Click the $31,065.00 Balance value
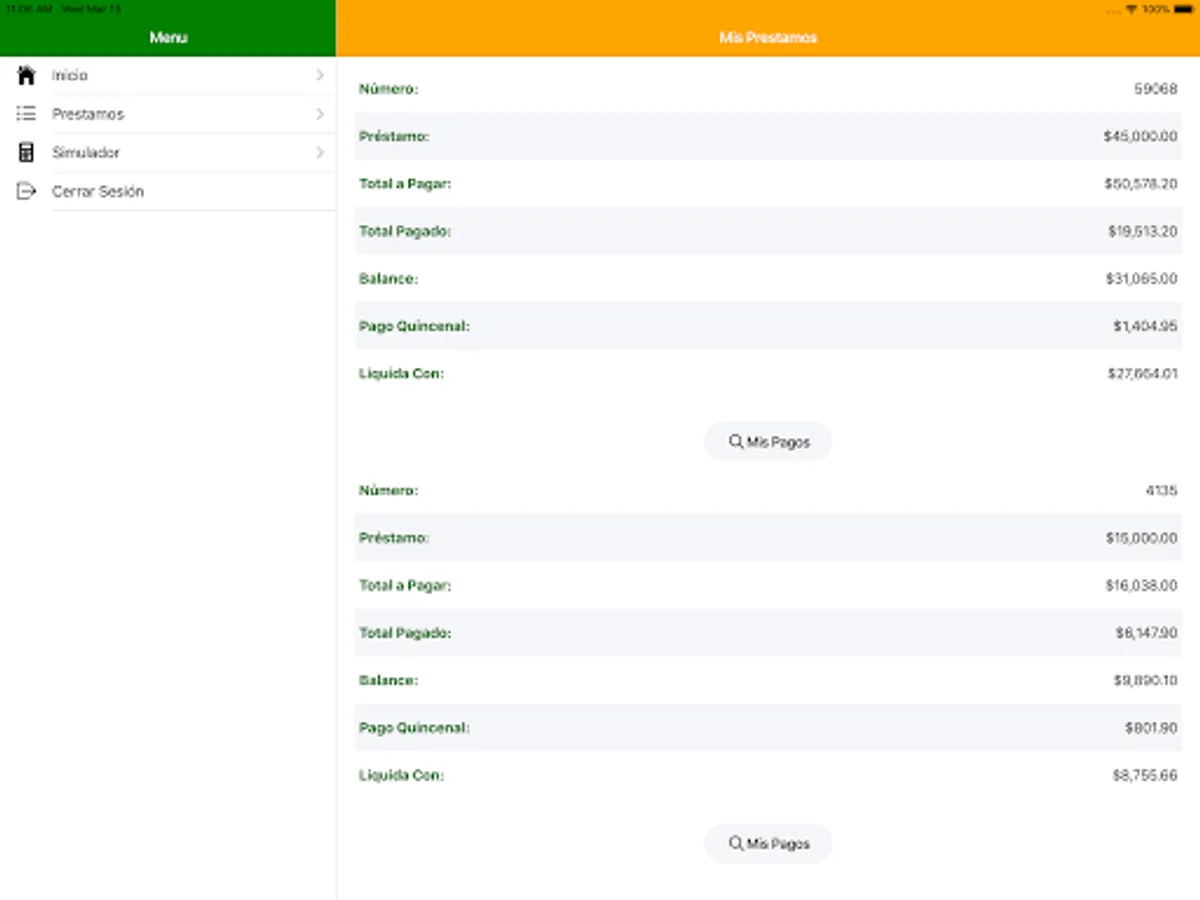 tap(1142, 279)
